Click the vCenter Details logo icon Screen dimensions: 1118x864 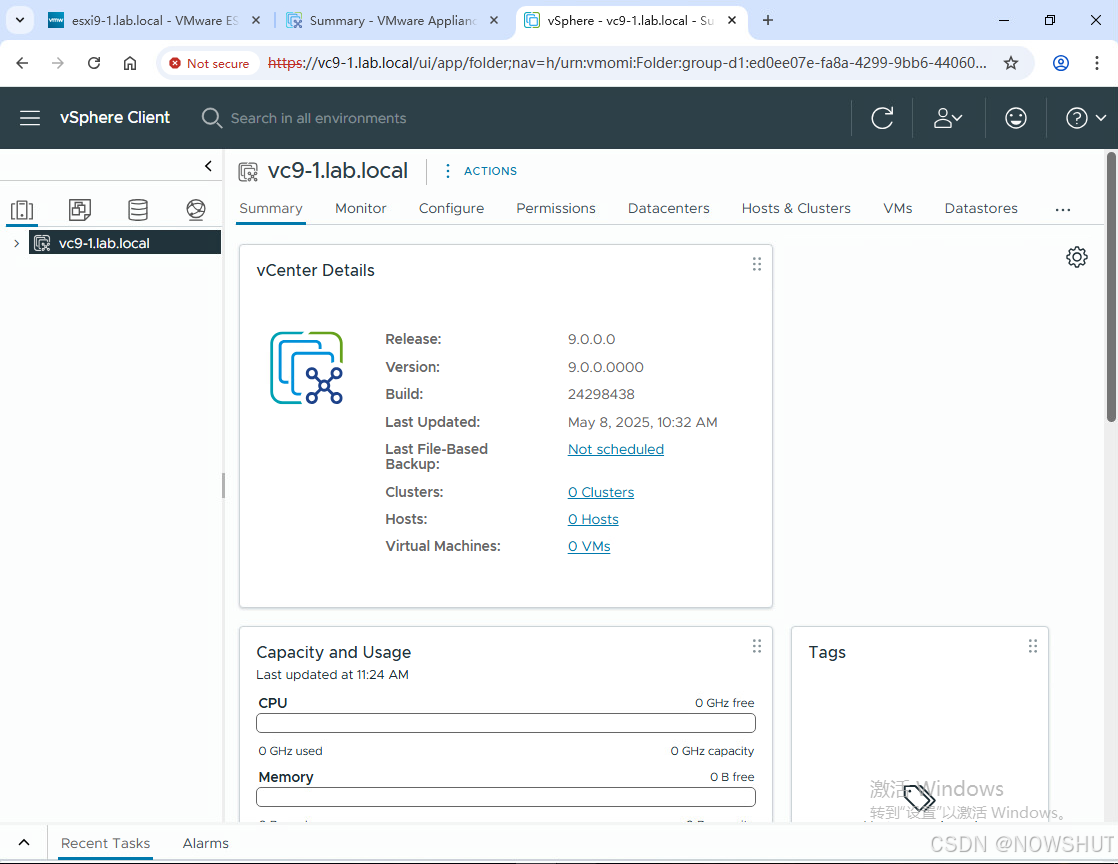(307, 368)
